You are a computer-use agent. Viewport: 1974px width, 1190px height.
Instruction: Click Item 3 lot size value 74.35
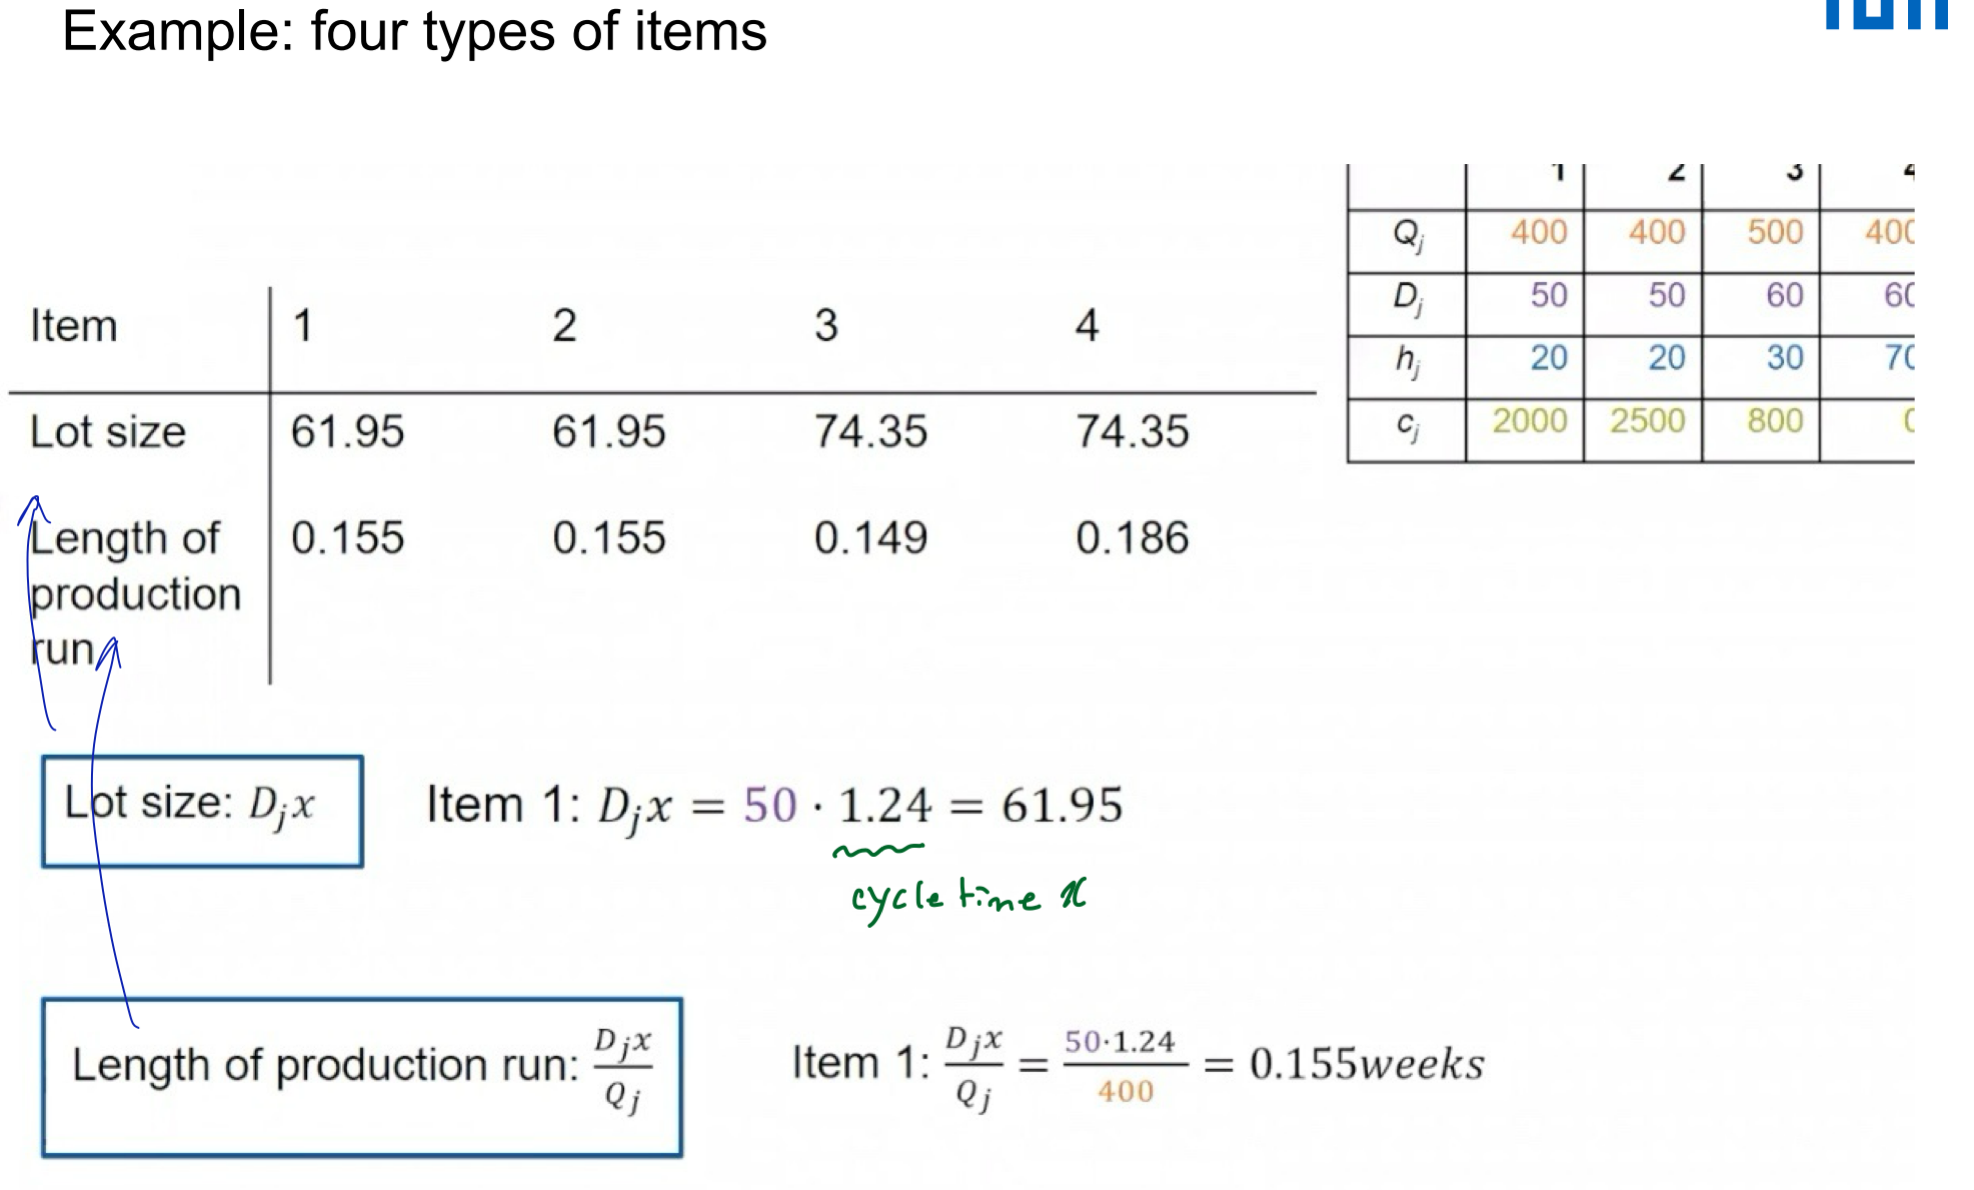(870, 432)
